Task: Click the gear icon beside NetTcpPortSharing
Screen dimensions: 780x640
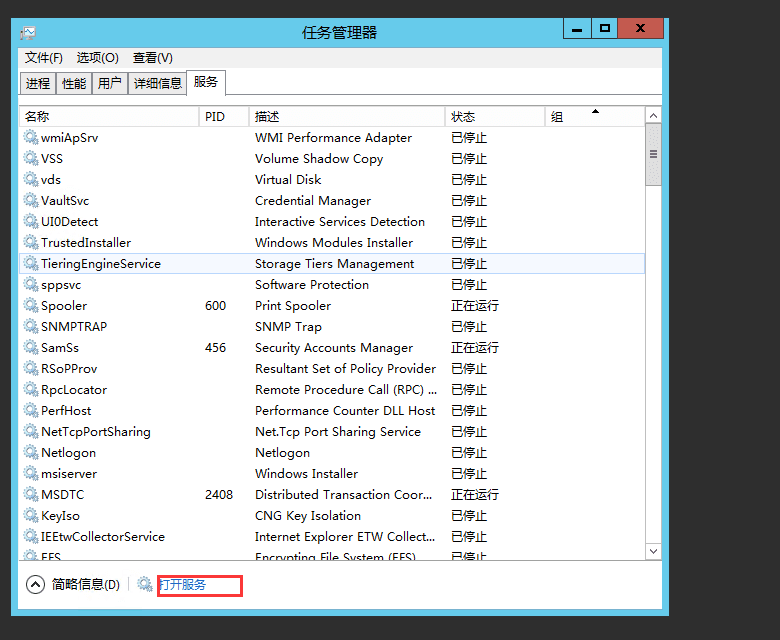Action: coord(31,431)
